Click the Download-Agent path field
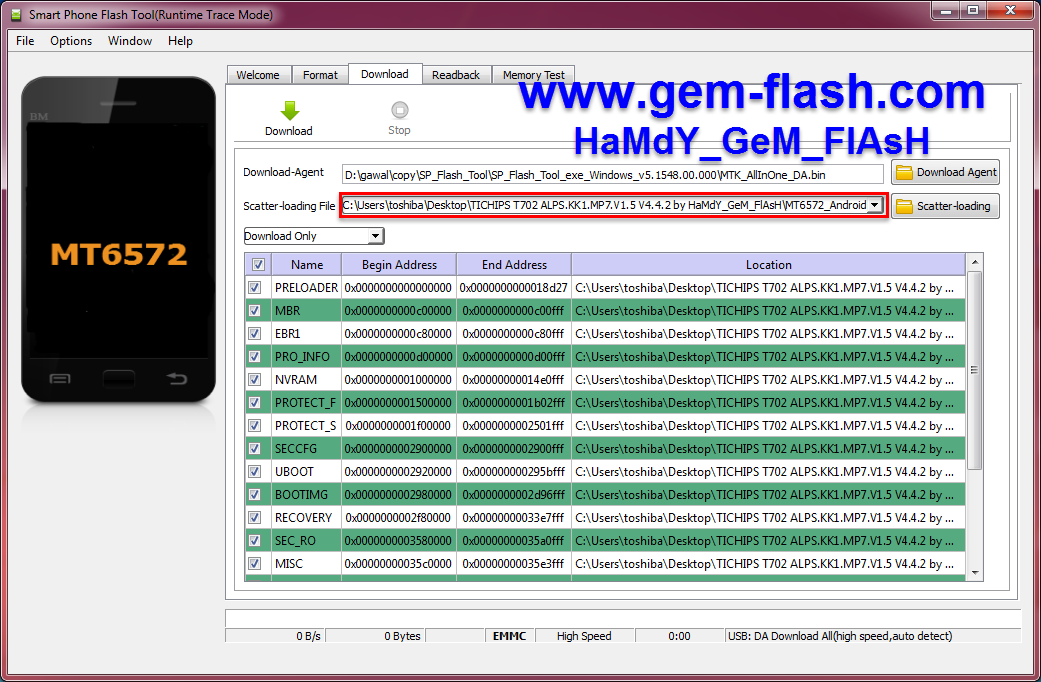Image resolution: width=1041 pixels, height=682 pixels. click(x=612, y=175)
